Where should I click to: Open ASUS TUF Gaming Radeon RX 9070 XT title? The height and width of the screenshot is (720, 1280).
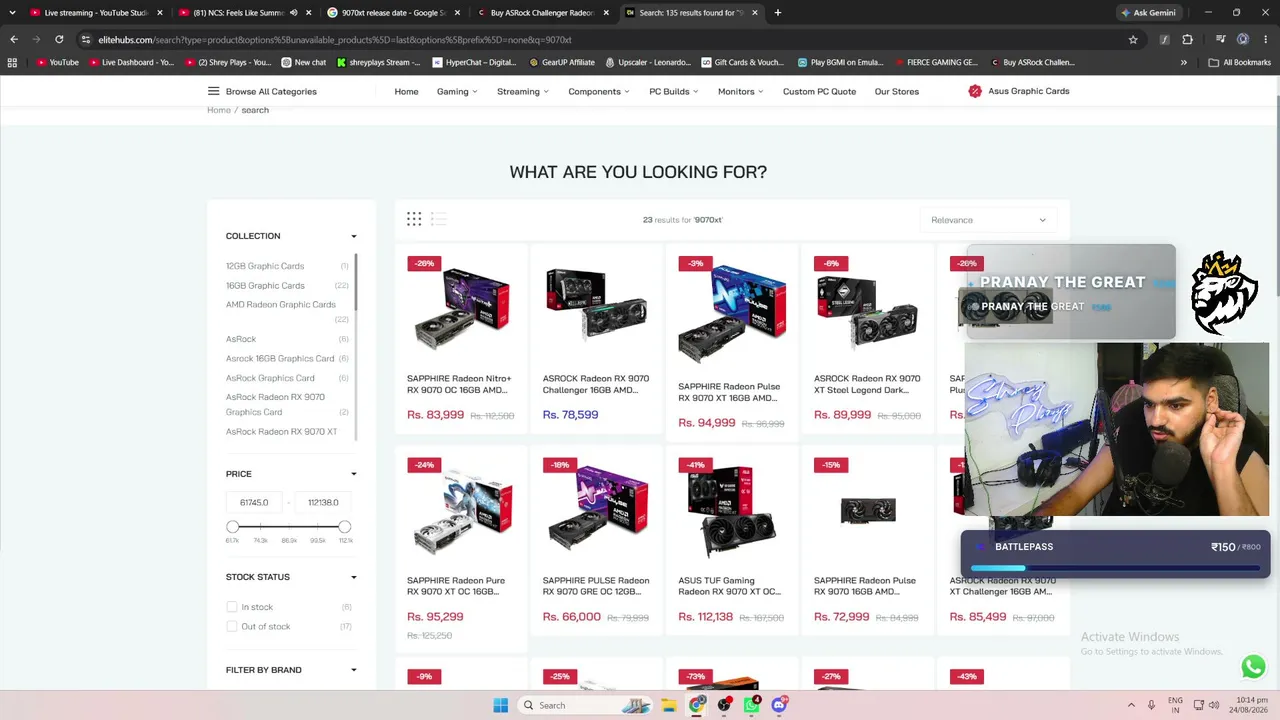tap(730, 586)
